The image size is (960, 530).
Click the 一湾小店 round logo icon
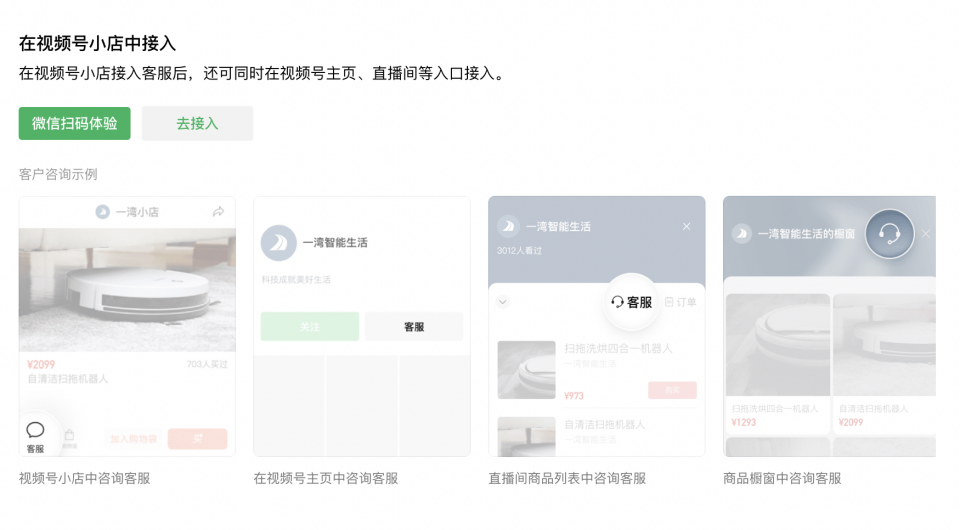102,212
